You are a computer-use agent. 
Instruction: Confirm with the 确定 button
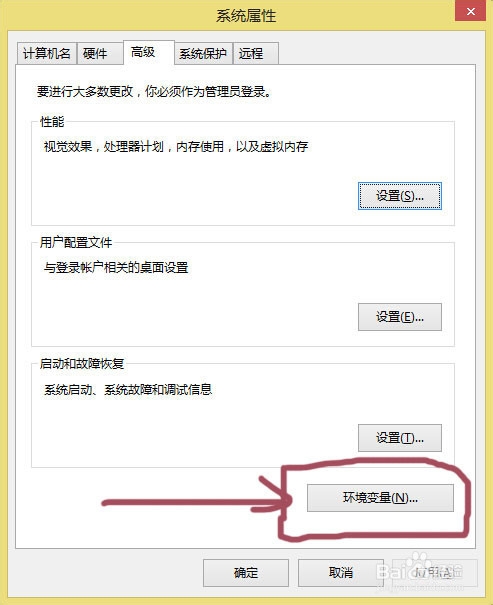pos(246,573)
